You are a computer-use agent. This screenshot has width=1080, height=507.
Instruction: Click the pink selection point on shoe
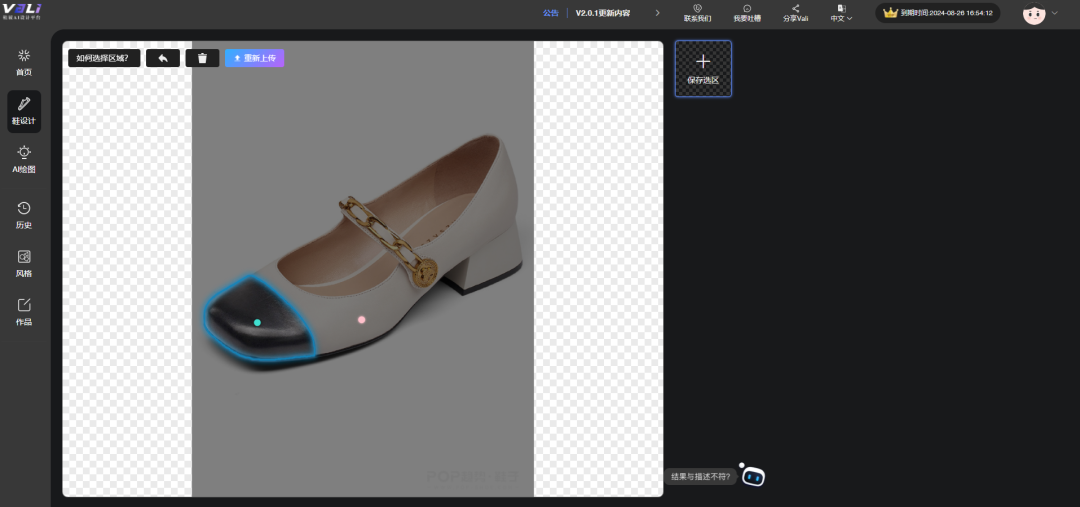(x=362, y=320)
